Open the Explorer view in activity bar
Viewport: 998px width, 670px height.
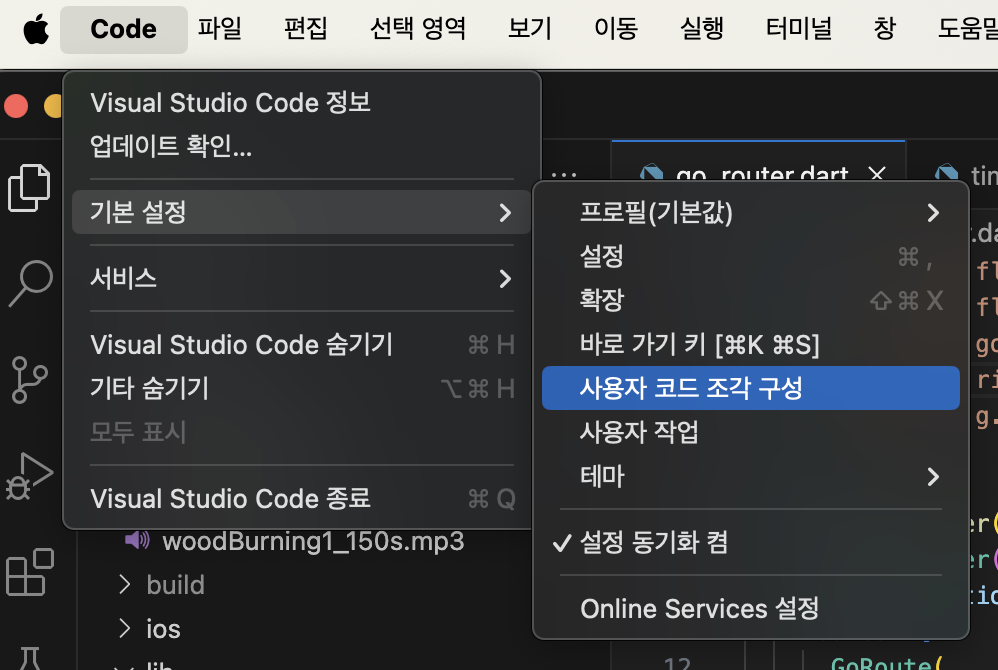(x=29, y=188)
